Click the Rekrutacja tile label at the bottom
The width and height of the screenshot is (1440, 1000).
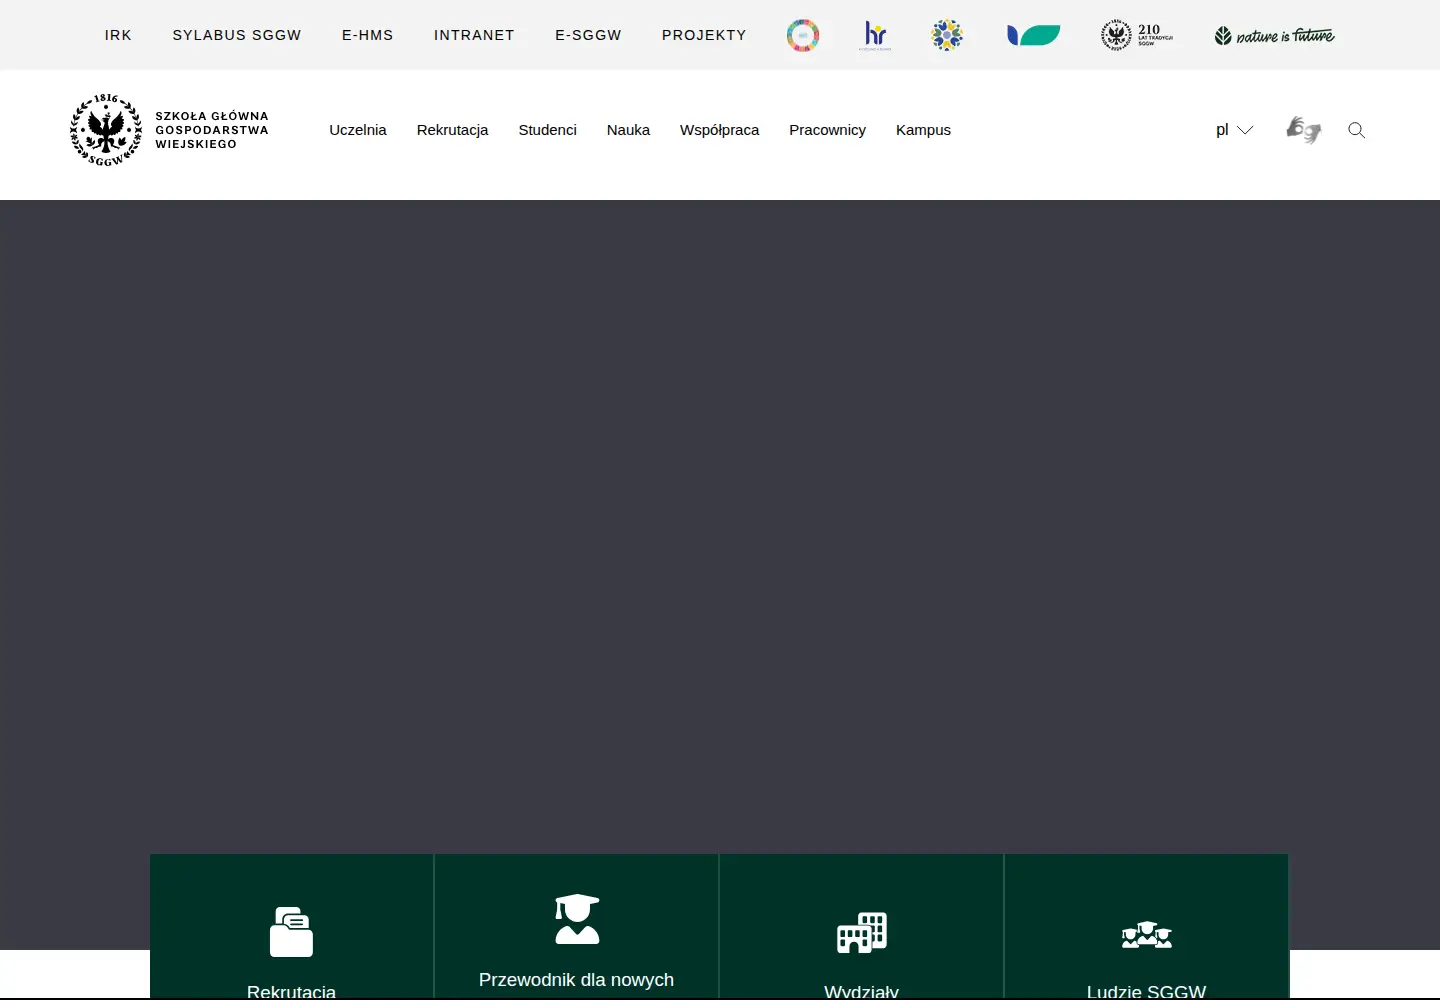click(291, 991)
